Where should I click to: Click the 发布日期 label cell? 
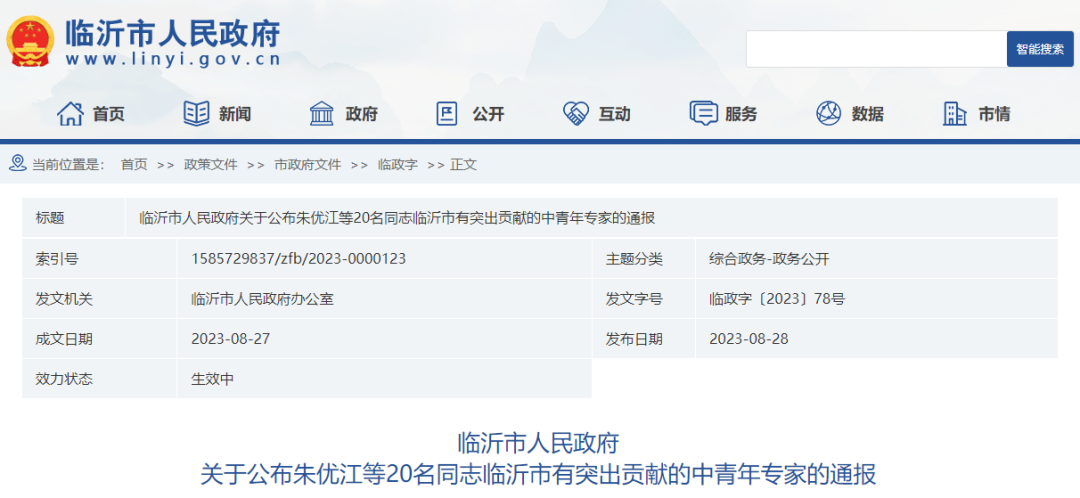643,339
